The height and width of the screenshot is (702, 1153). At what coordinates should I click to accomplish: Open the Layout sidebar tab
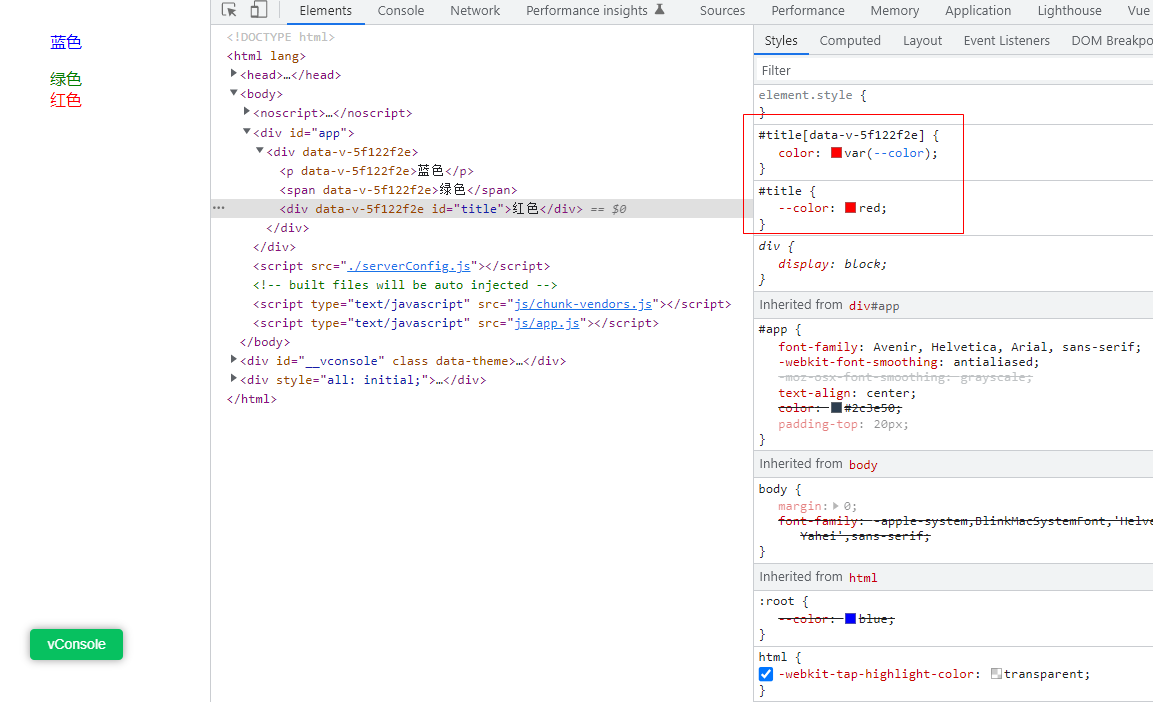922,40
